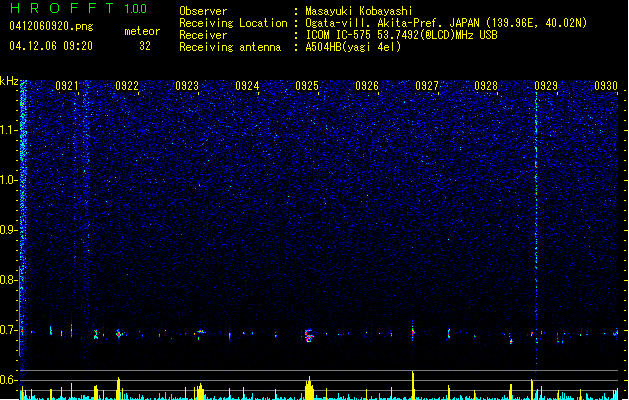This screenshot has height=400, width=629.
Task: Click the 0927 time marker
Action: (x=427, y=86)
